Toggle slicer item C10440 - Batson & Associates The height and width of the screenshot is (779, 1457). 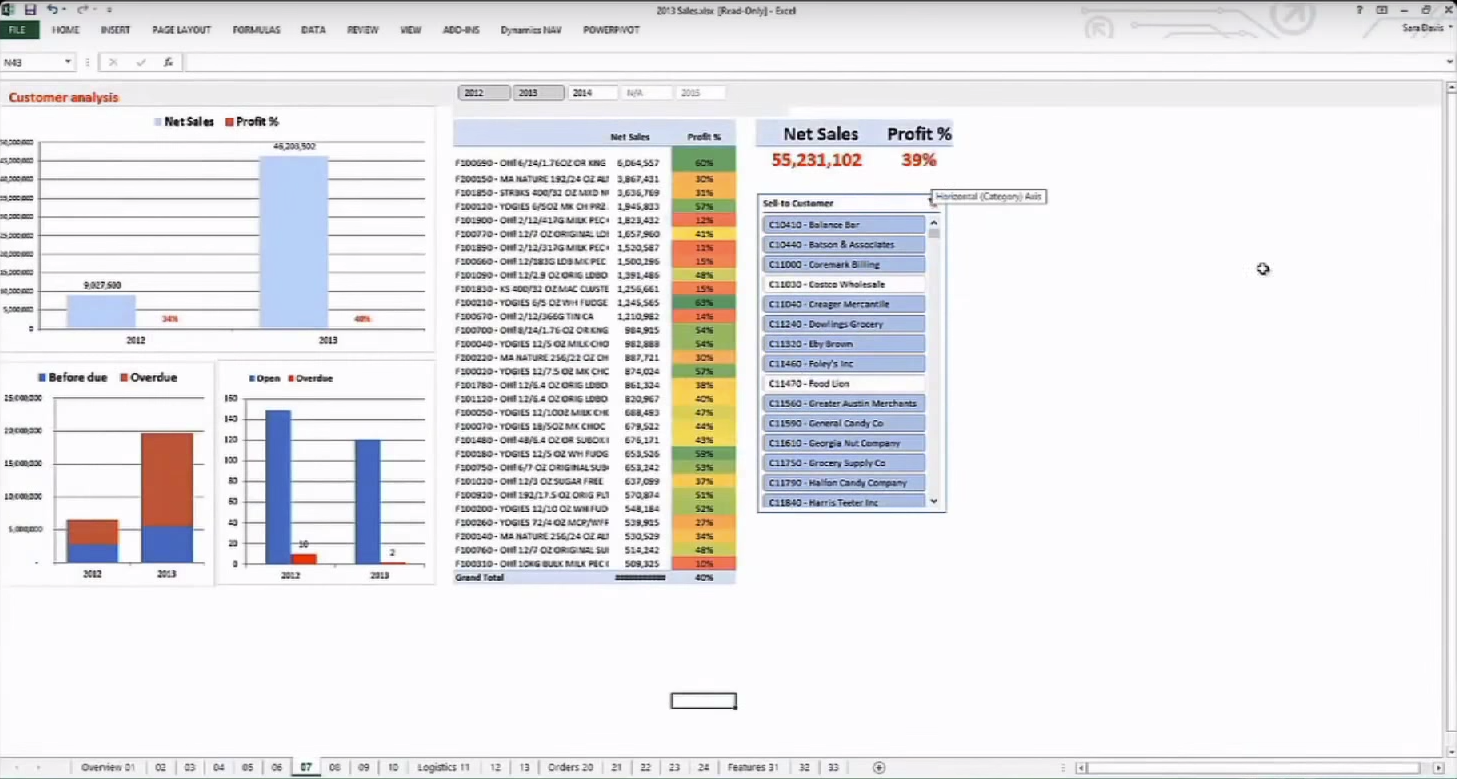pos(844,245)
